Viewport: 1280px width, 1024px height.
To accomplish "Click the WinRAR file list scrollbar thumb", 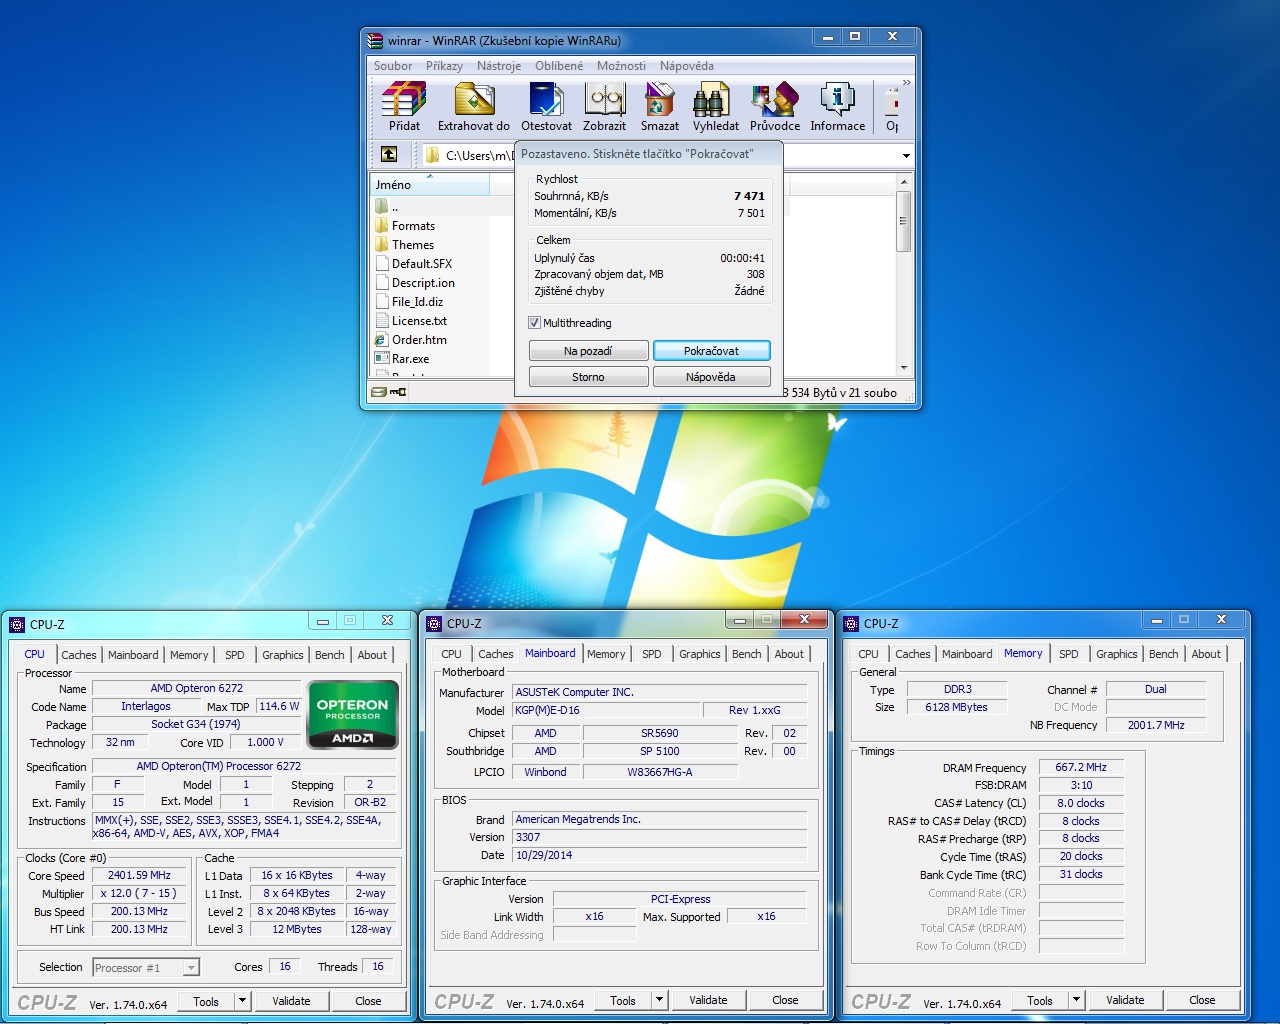I will coord(904,220).
